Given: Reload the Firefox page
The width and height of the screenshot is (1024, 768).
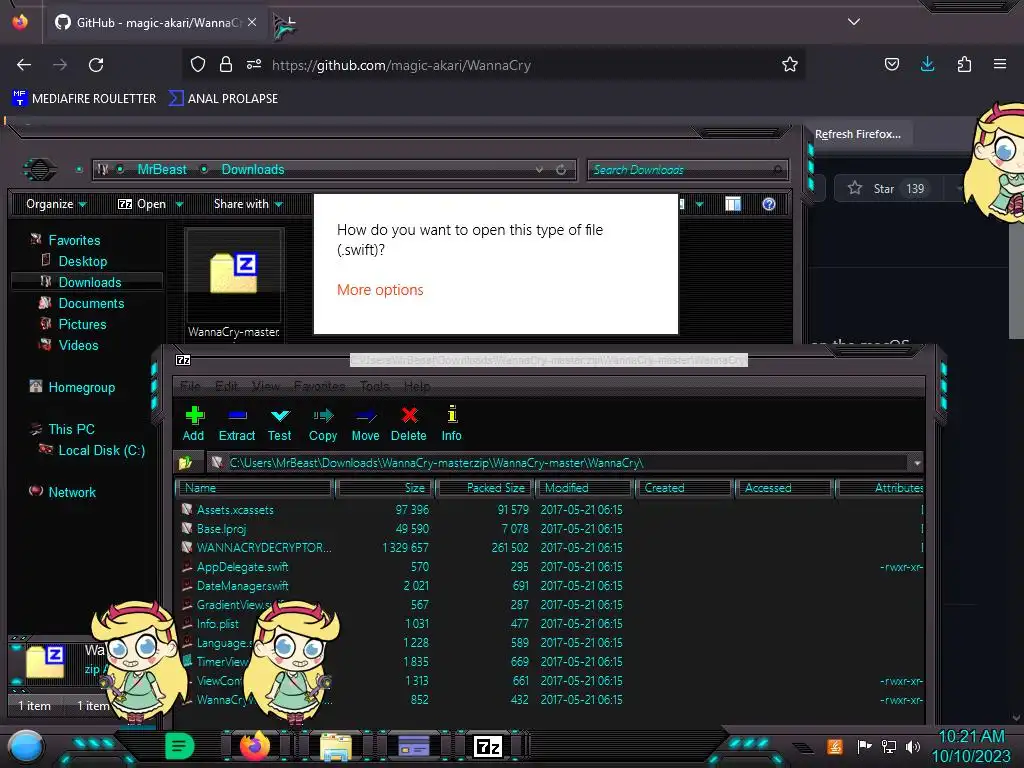Looking at the screenshot, I should point(96,65).
